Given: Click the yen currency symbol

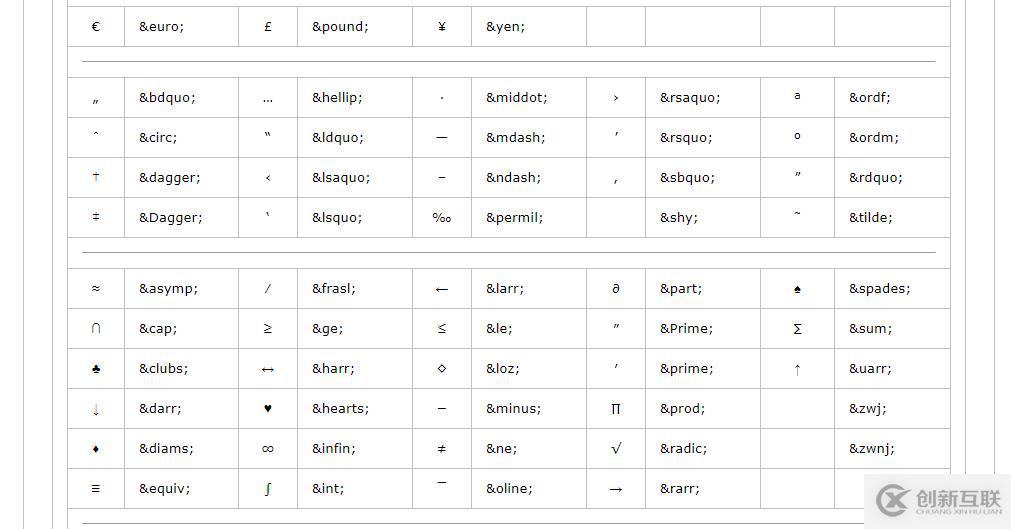Looking at the screenshot, I should 442,27.
